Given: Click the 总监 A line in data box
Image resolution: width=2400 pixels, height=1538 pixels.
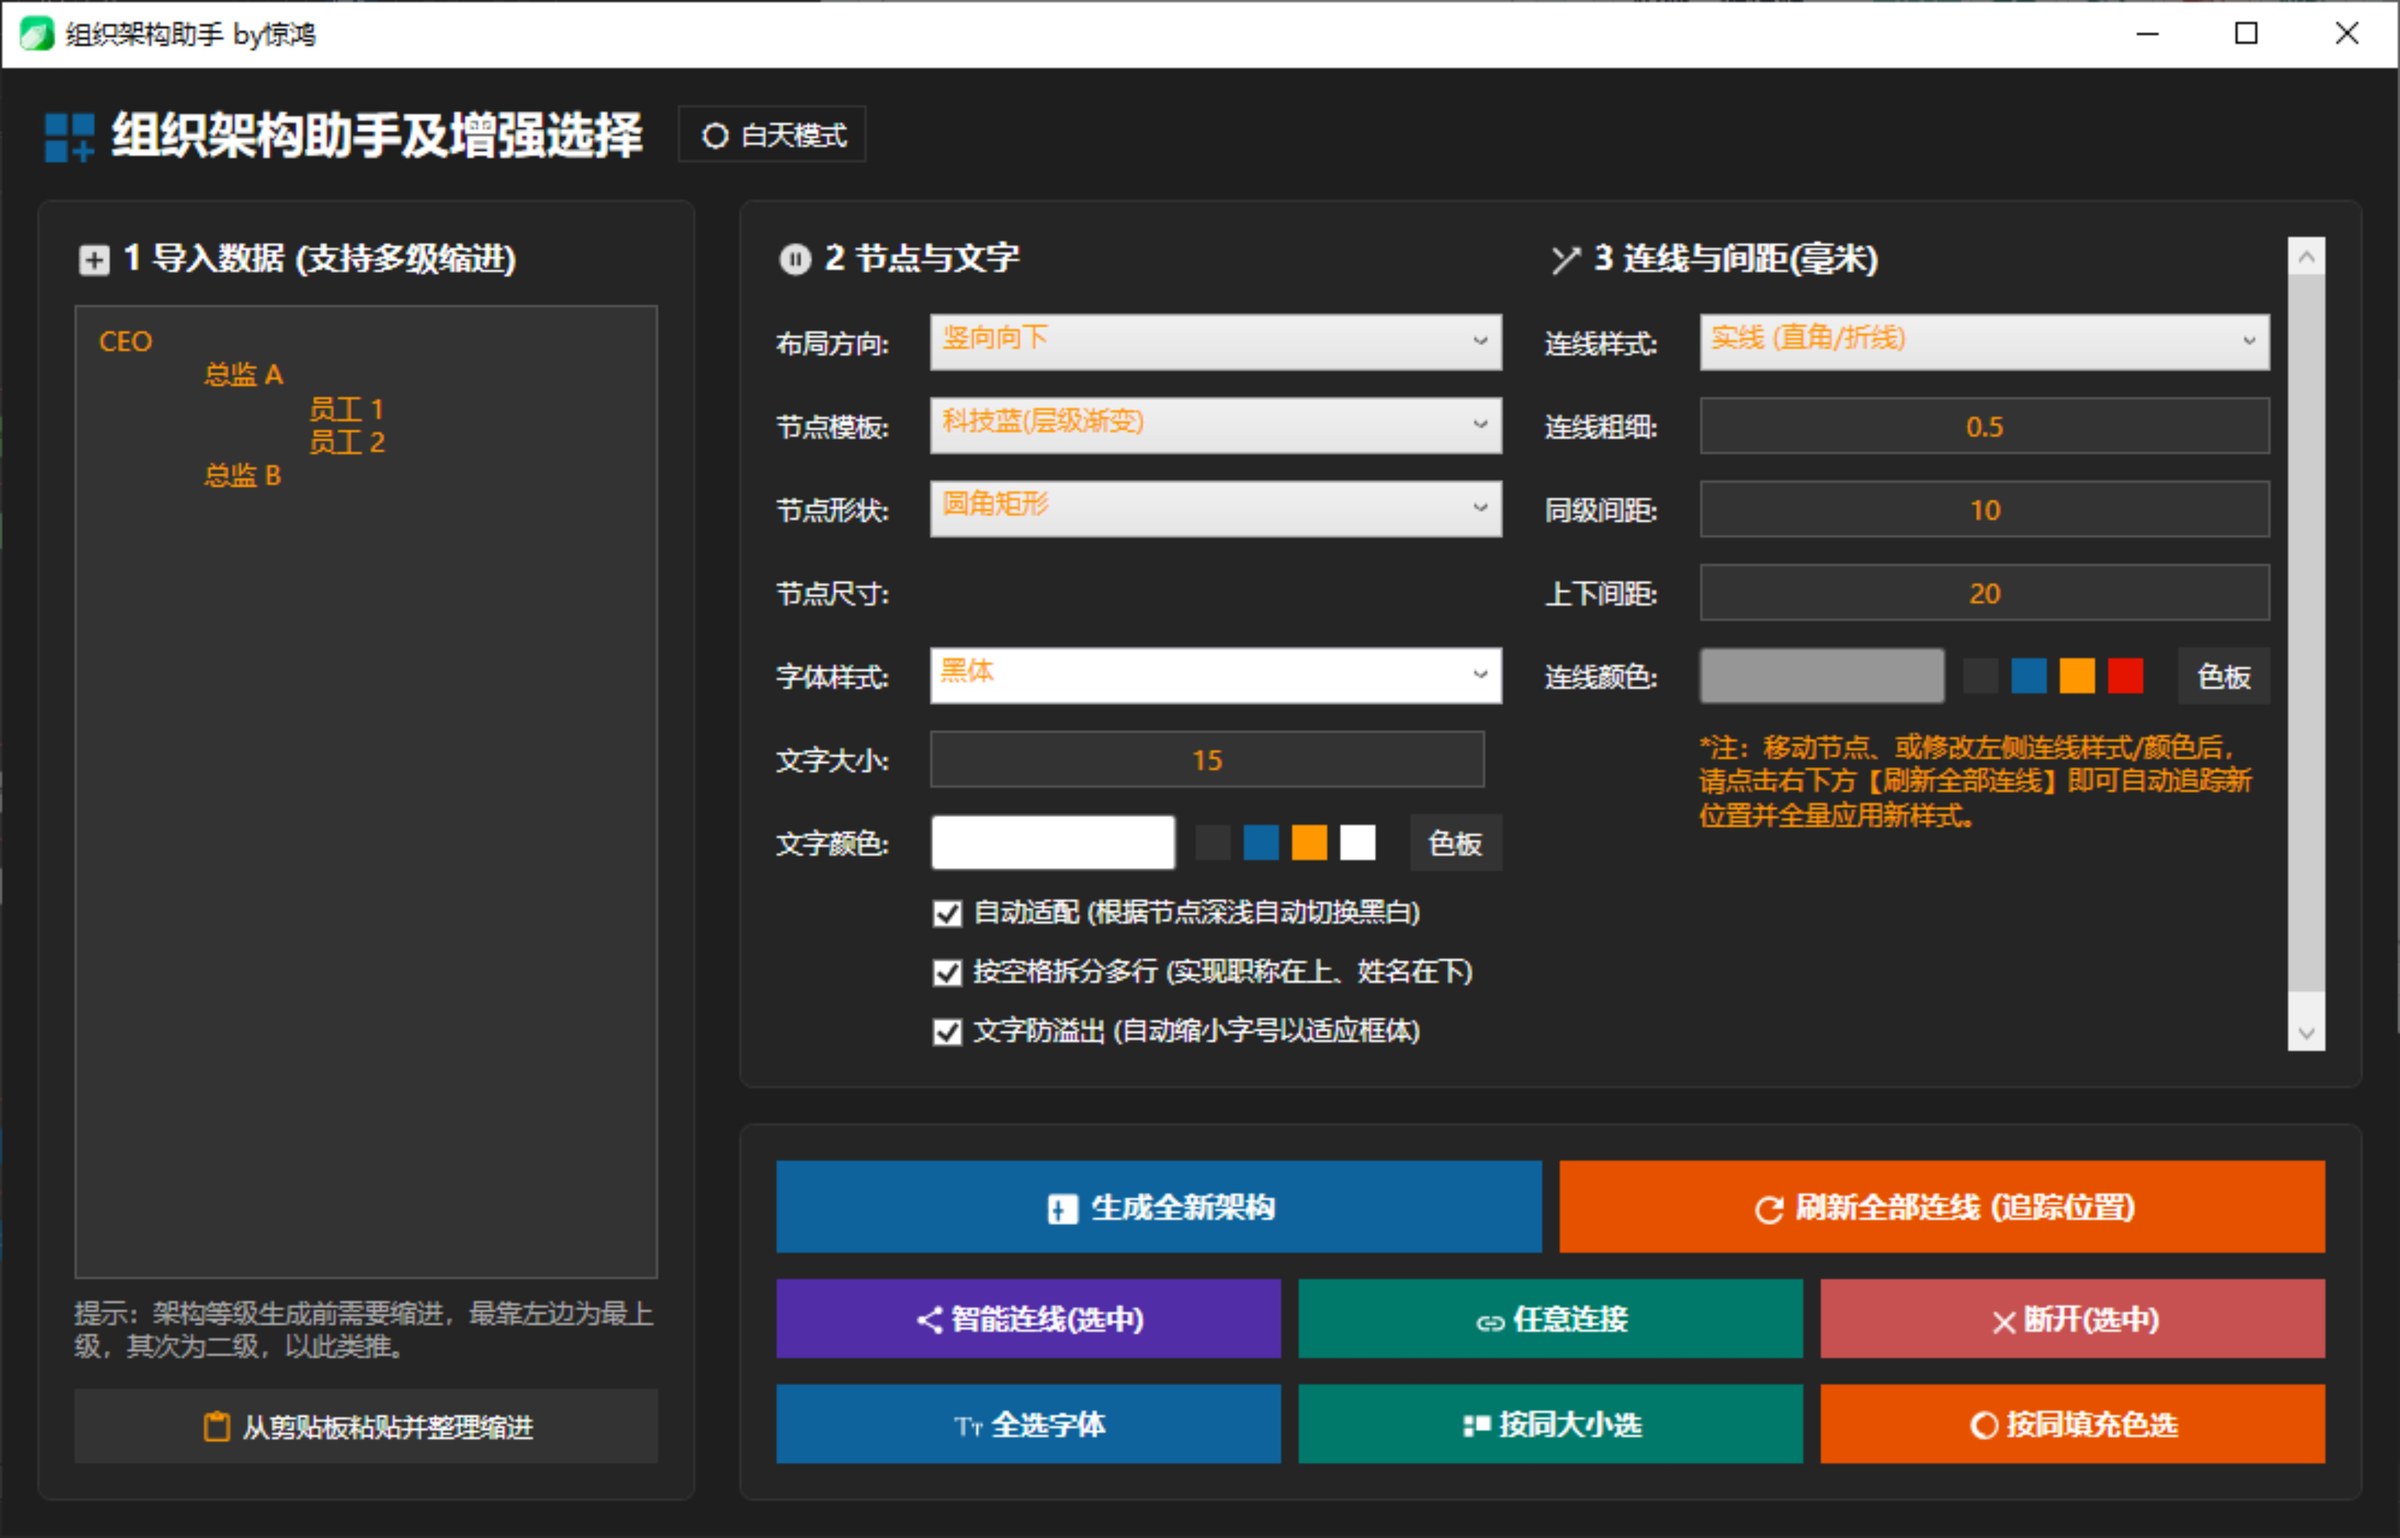Looking at the screenshot, I should point(244,375).
